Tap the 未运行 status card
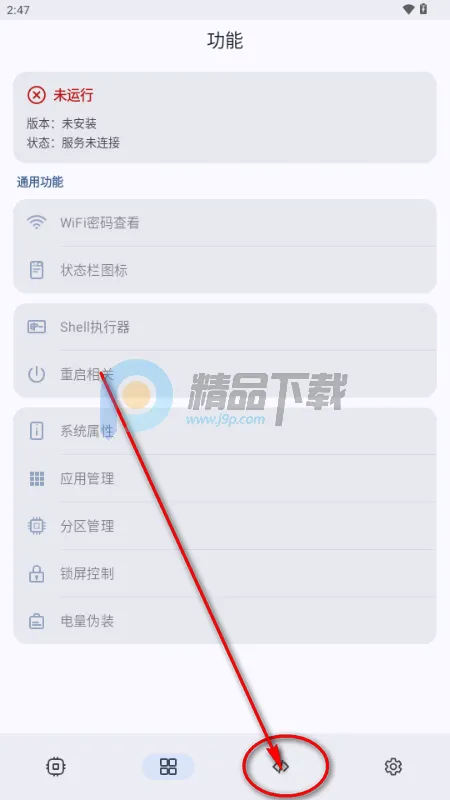Viewport: 450px width, 800px height. [224, 117]
